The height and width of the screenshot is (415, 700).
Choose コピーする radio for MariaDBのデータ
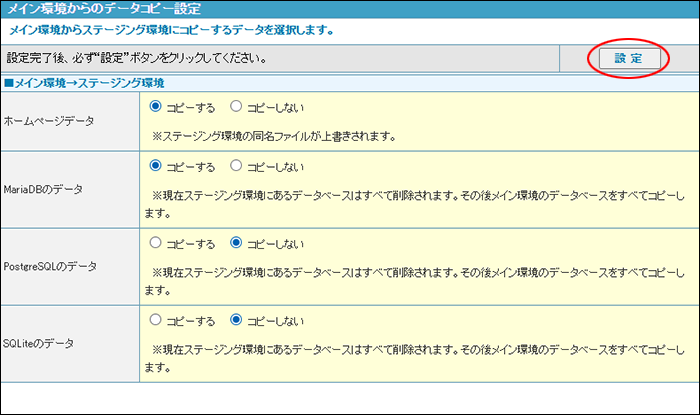click(156, 166)
